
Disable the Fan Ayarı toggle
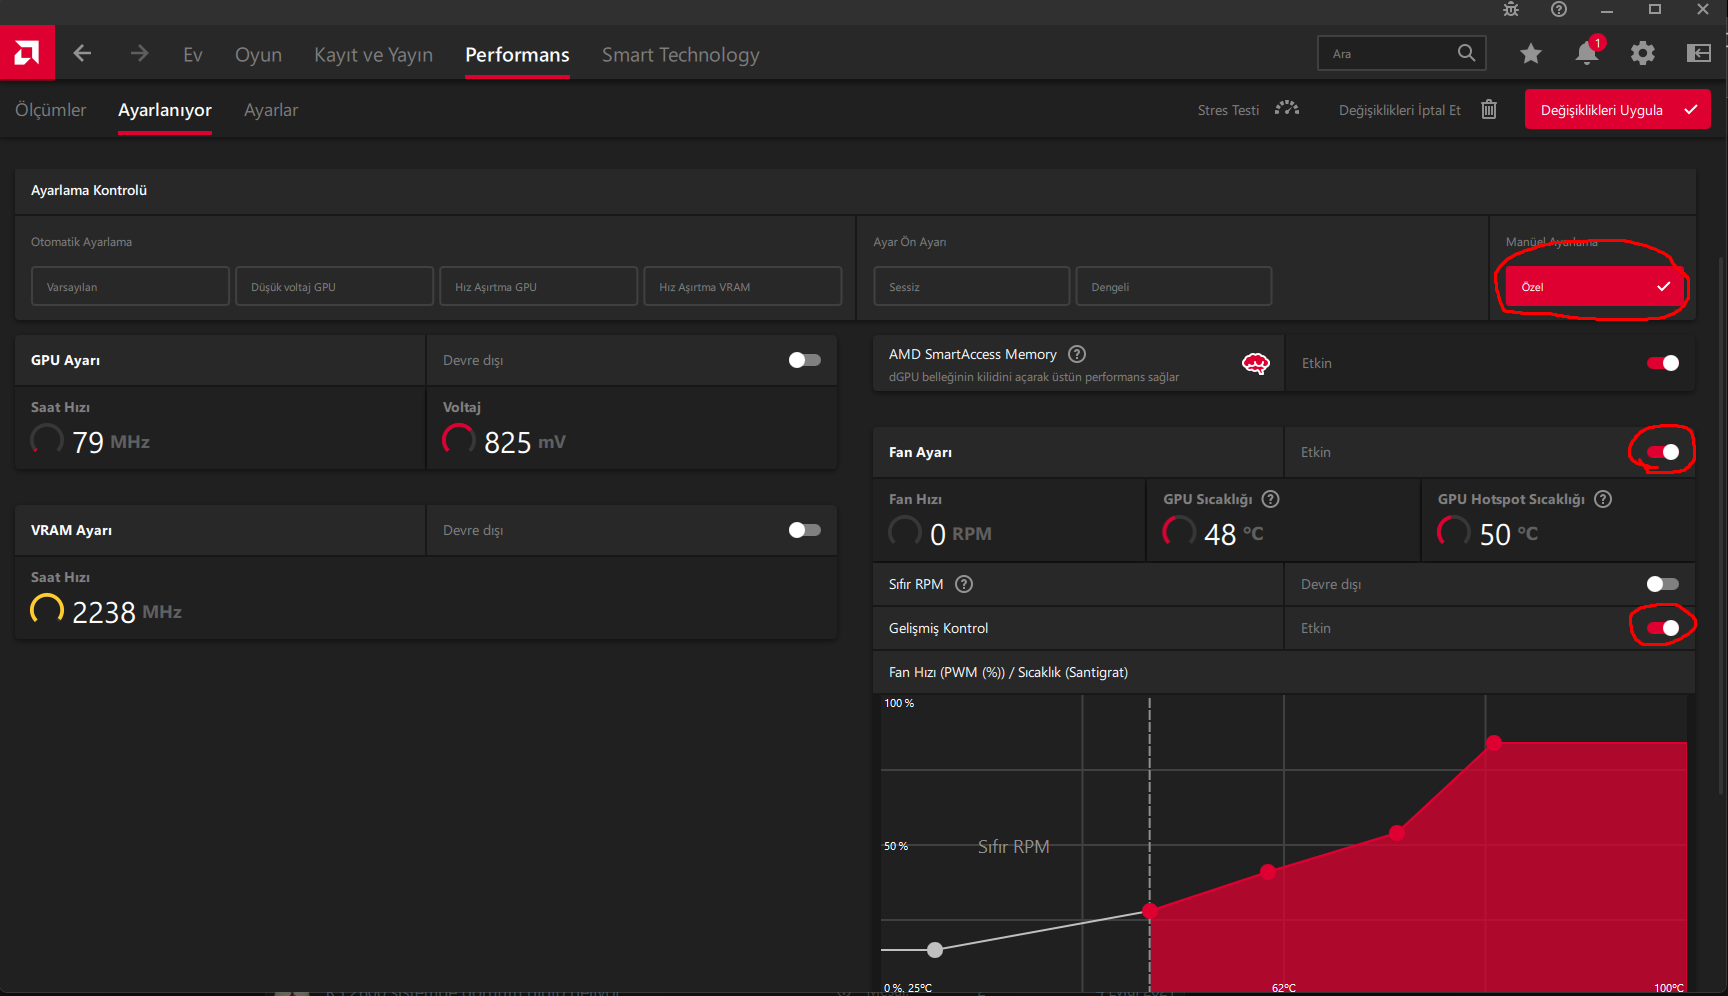pos(1663,452)
